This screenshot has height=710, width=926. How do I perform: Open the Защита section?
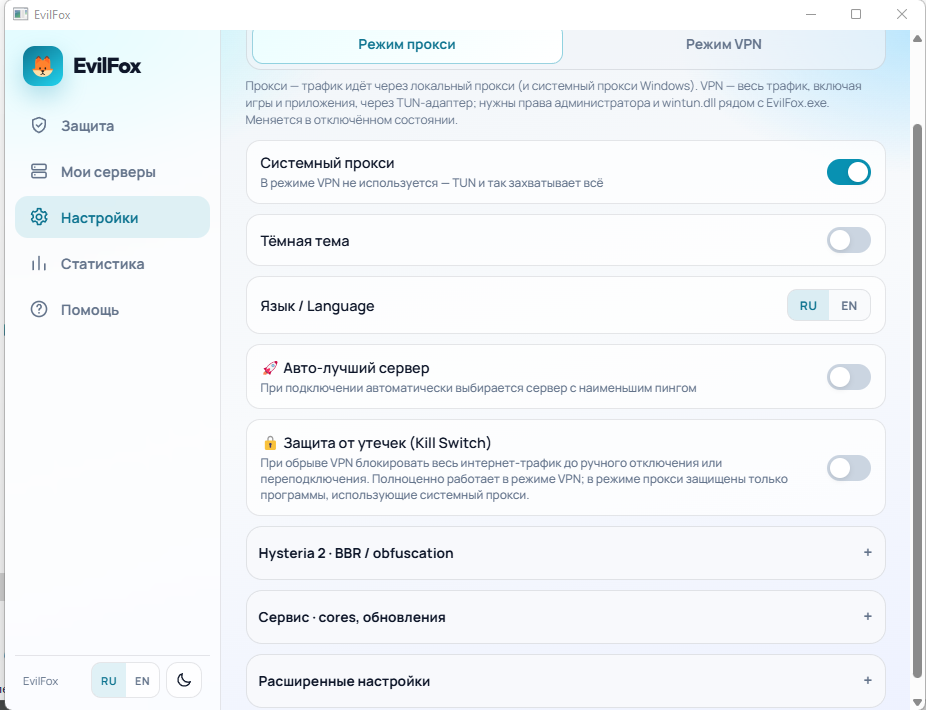click(x=112, y=125)
